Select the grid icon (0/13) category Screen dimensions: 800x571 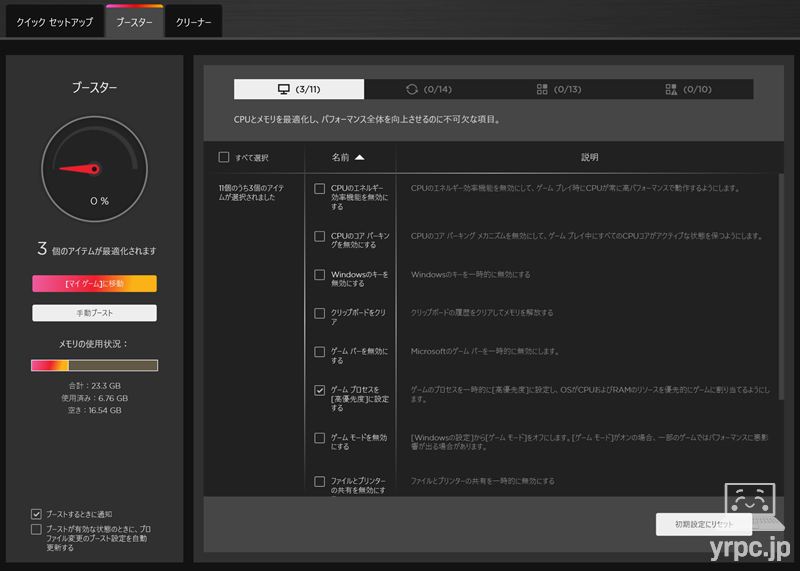(559, 89)
